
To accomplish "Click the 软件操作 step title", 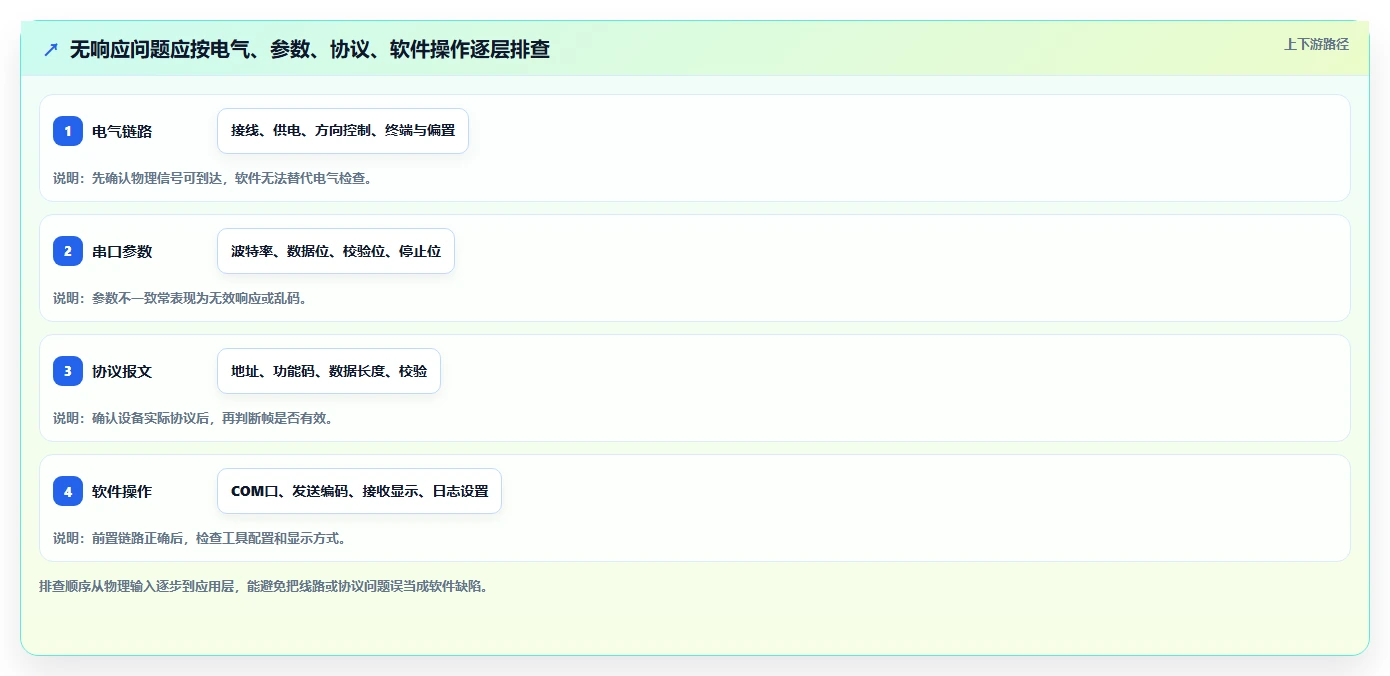I will click(x=122, y=491).
